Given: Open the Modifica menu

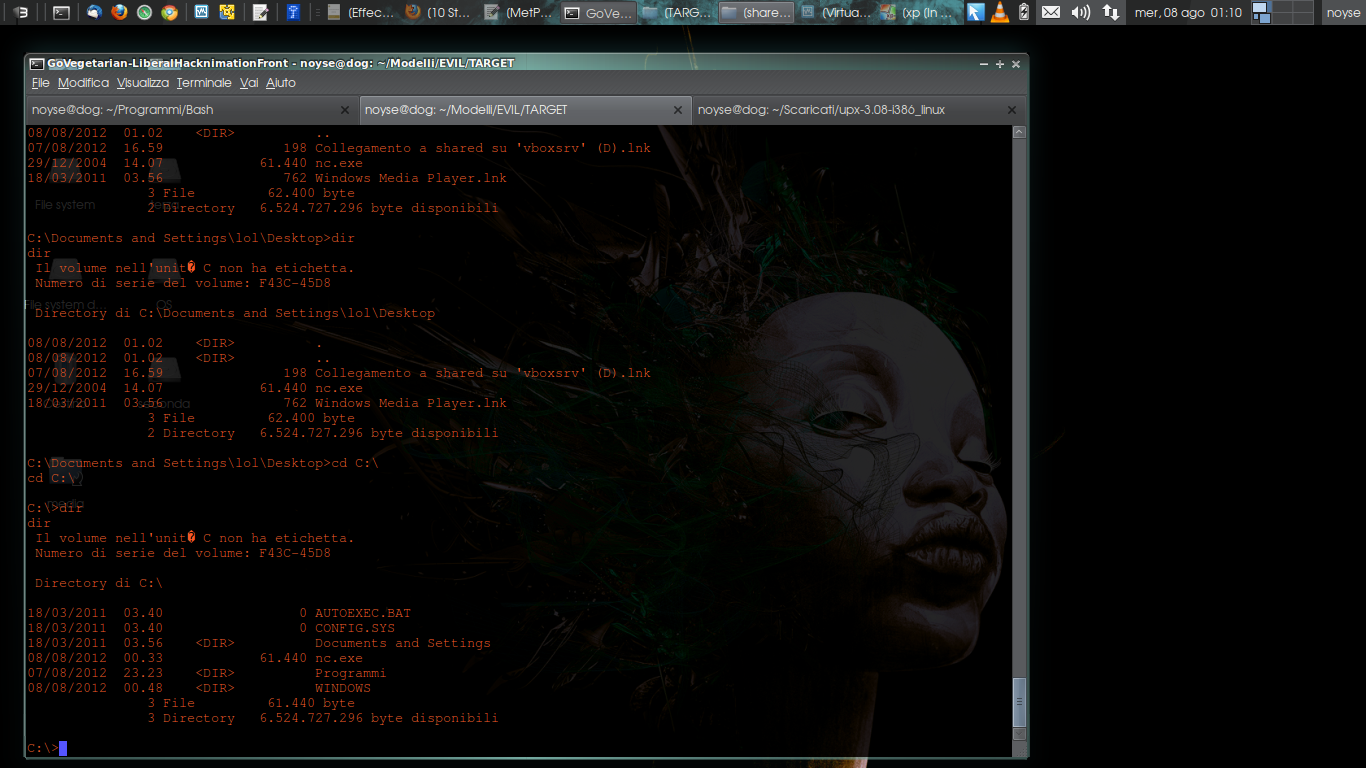Looking at the screenshot, I should pos(83,83).
